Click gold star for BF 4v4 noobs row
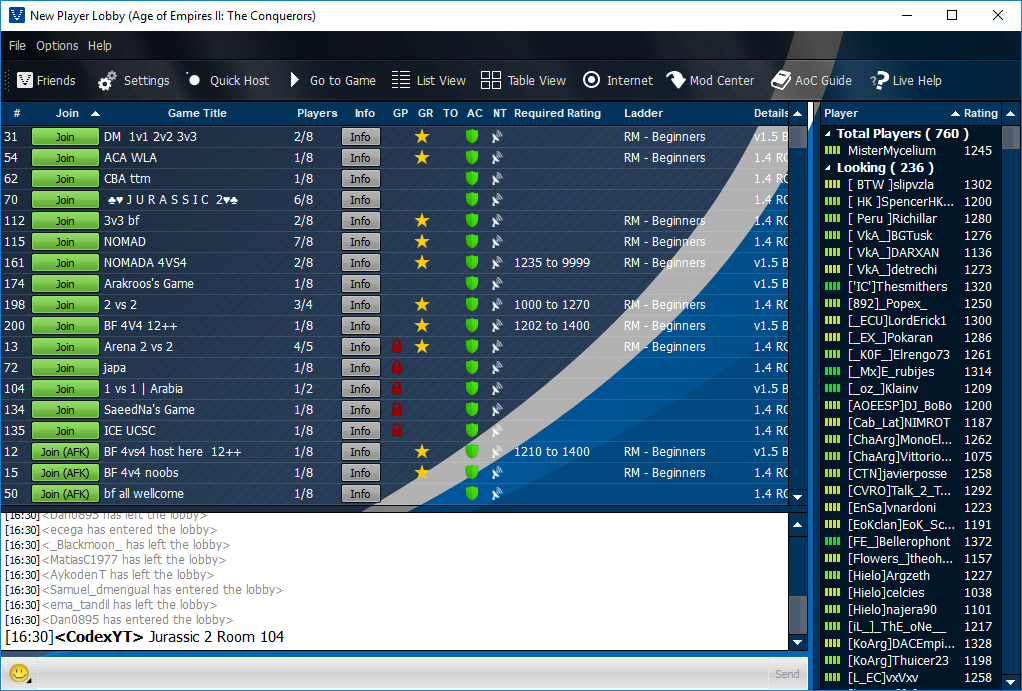The height and width of the screenshot is (691, 1022). (422, 472)
